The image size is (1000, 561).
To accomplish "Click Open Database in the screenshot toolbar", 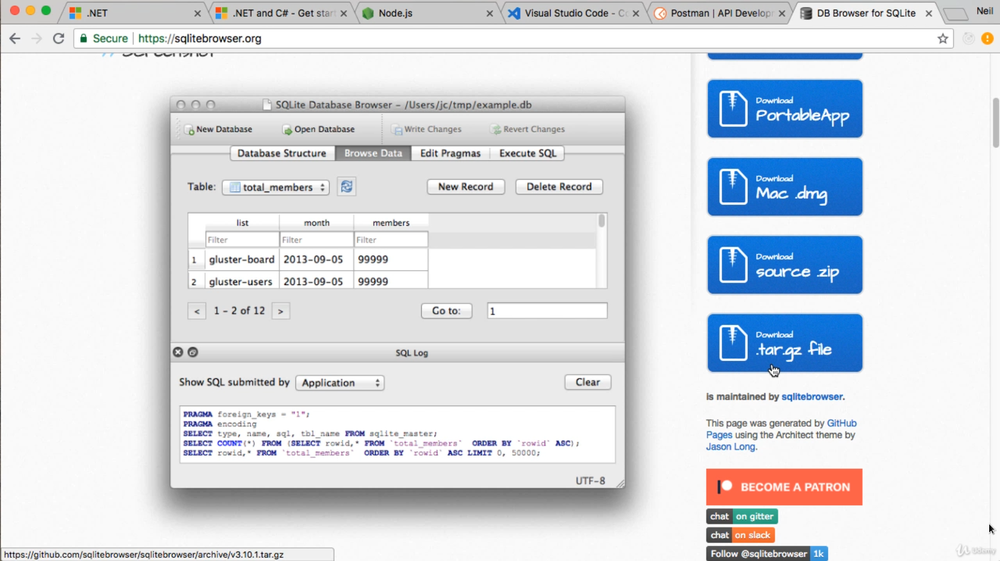I will point(318,129).
